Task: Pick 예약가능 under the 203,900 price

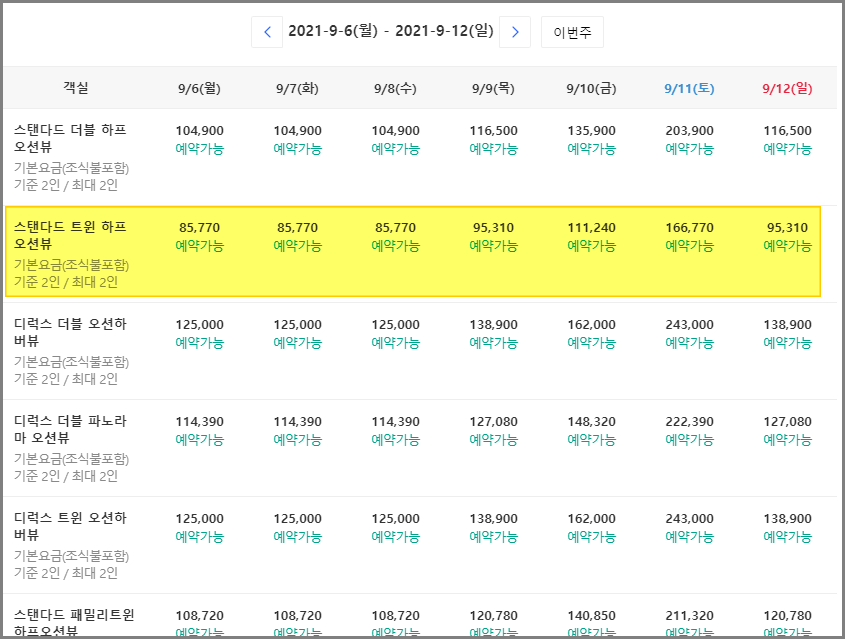Action: point(689,149)
